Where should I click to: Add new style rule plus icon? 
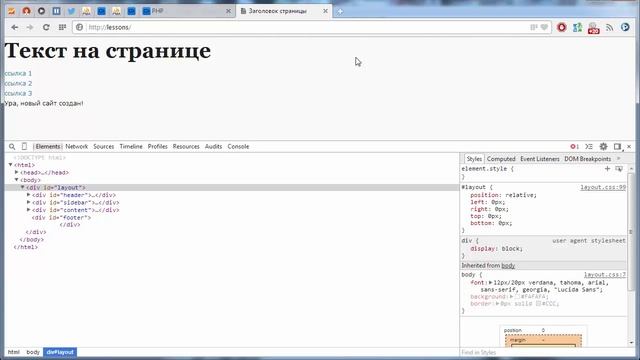tap(607, 169)
